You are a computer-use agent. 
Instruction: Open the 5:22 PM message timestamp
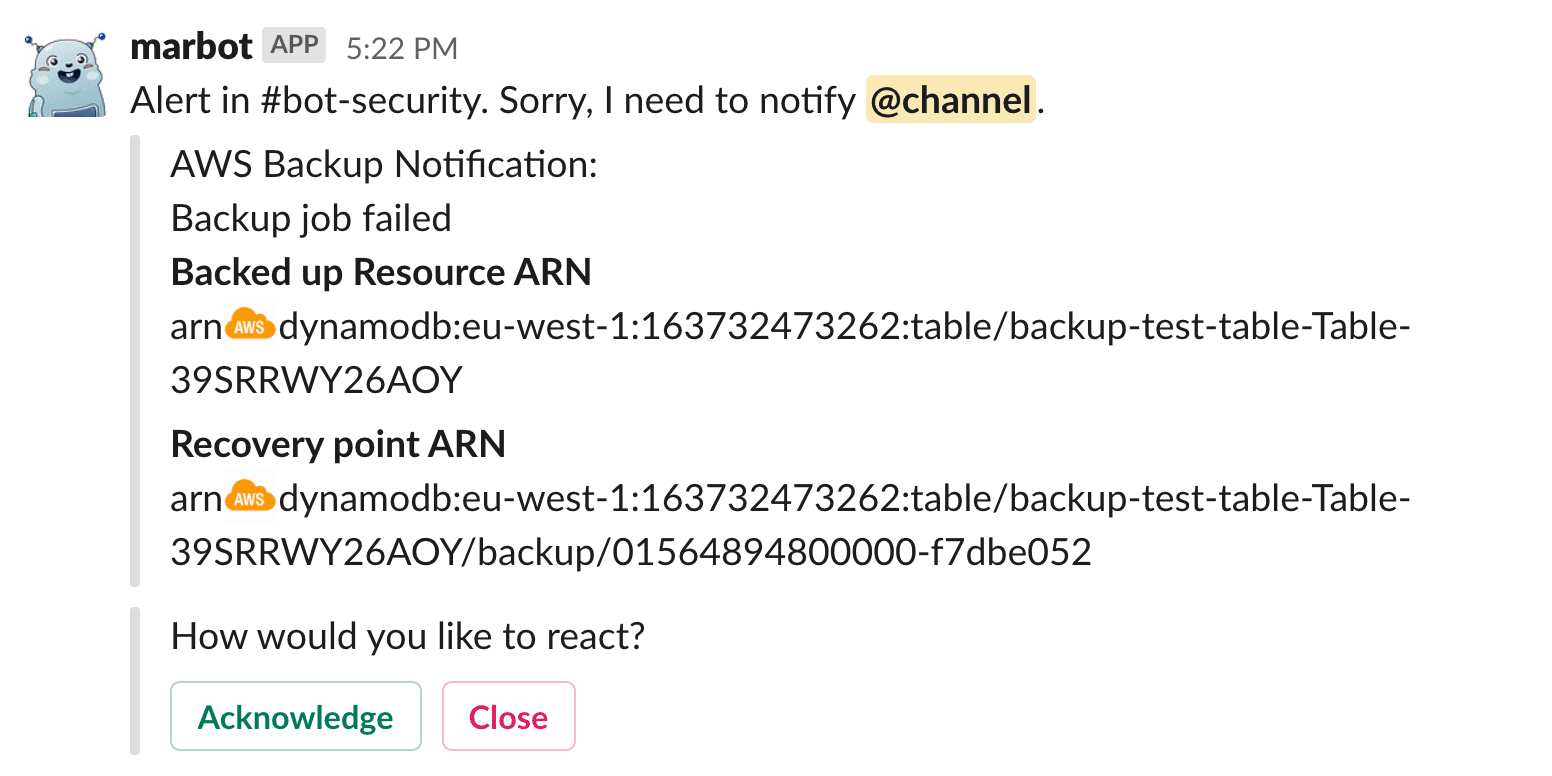tap(402, 48)
